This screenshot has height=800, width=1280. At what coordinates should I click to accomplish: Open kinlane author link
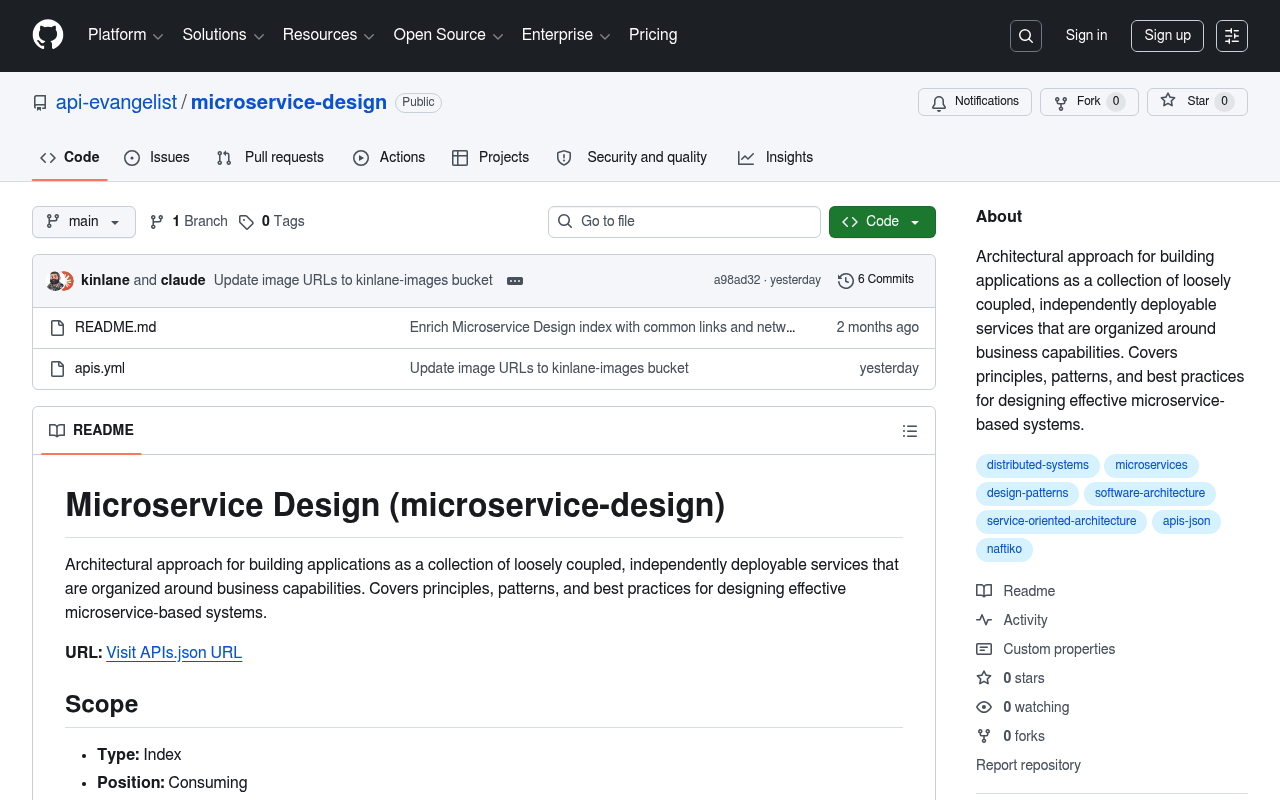click(105, 281)
